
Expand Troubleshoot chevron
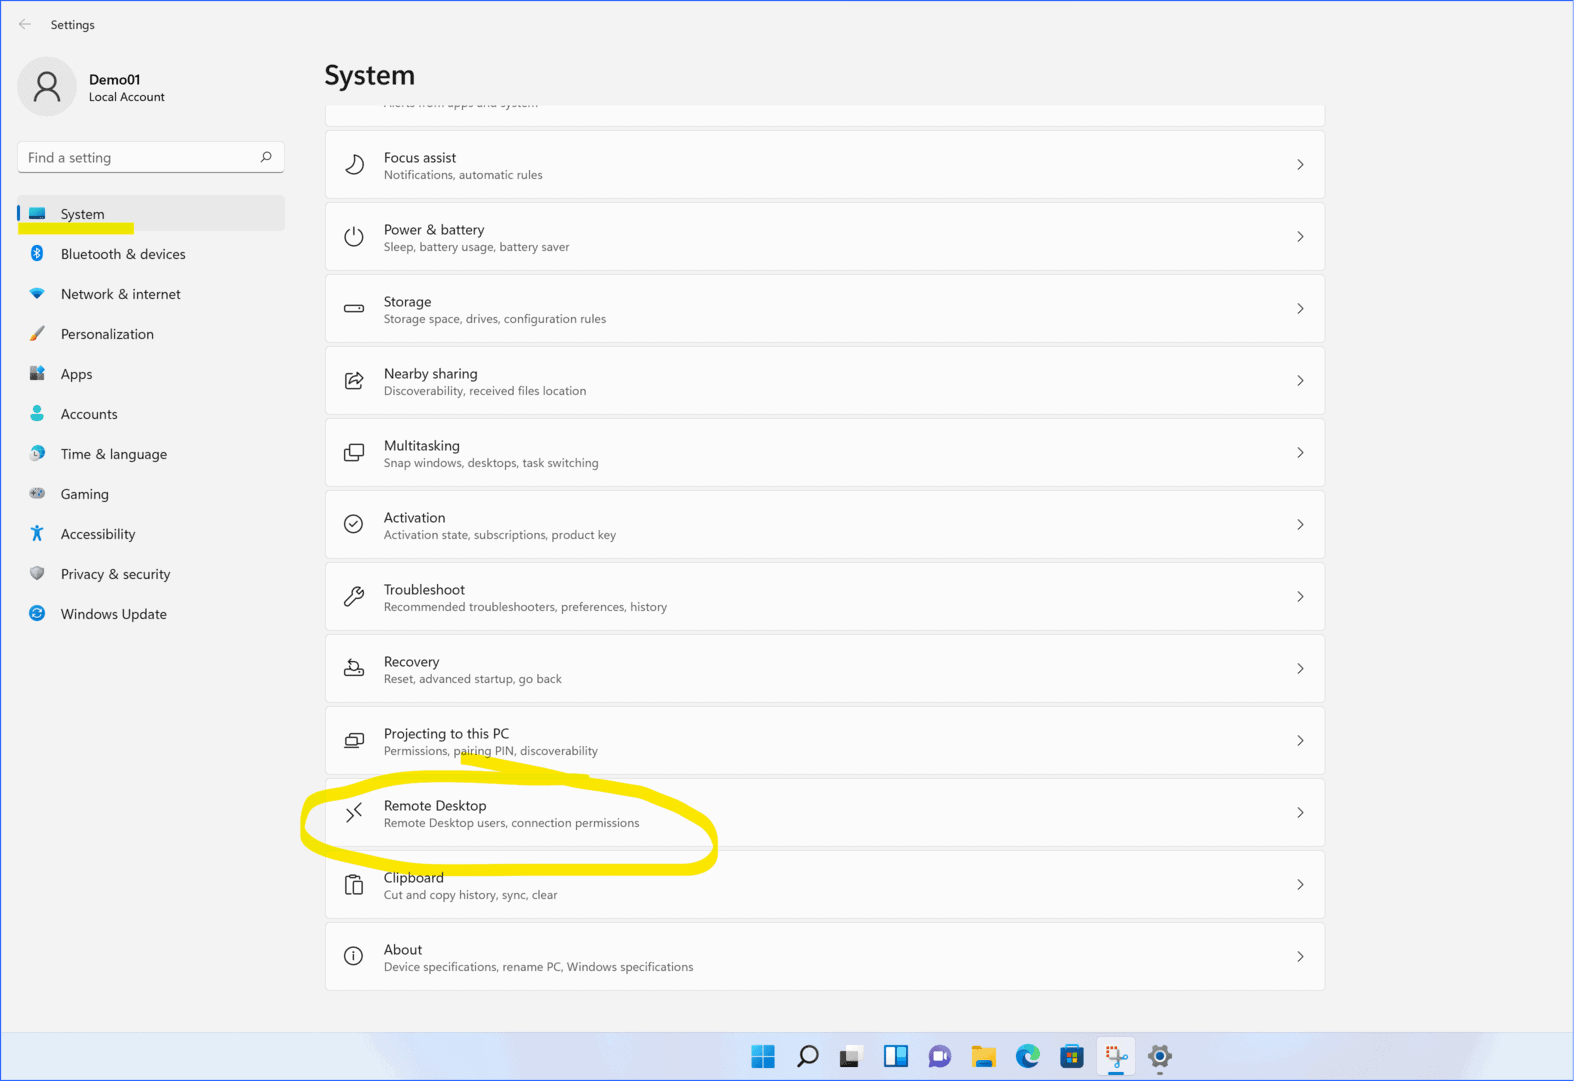(x=1300, y=597)
